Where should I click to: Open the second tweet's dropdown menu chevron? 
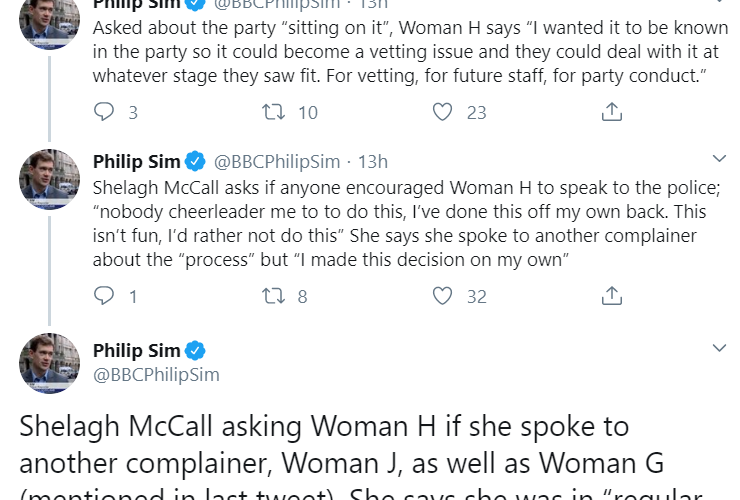point(718,159)
